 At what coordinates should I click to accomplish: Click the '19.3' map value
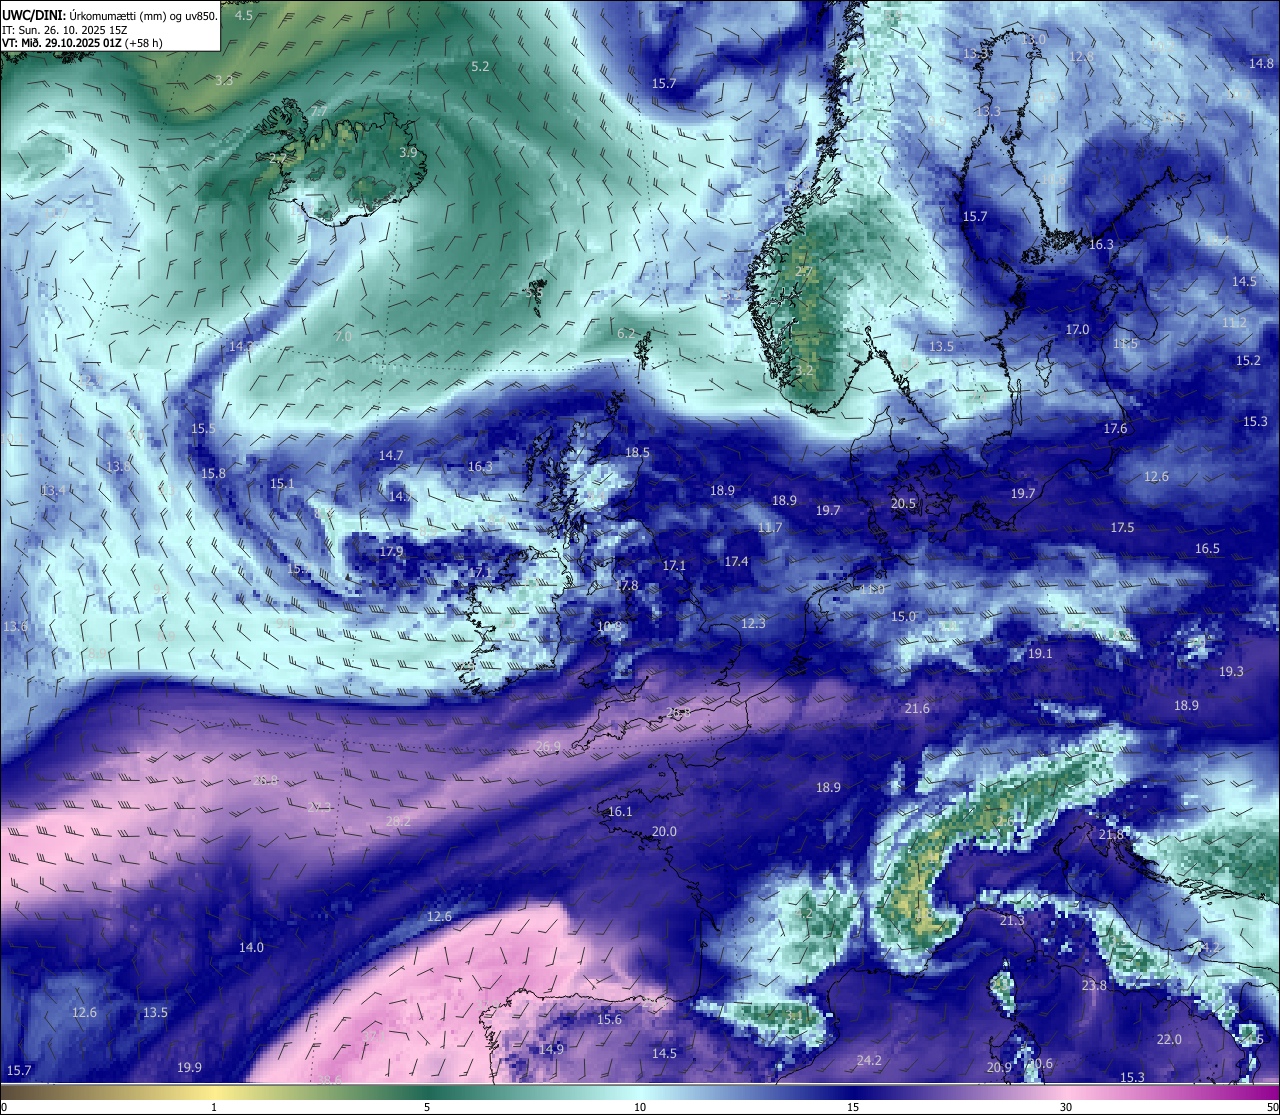[x=1231, y=671]
